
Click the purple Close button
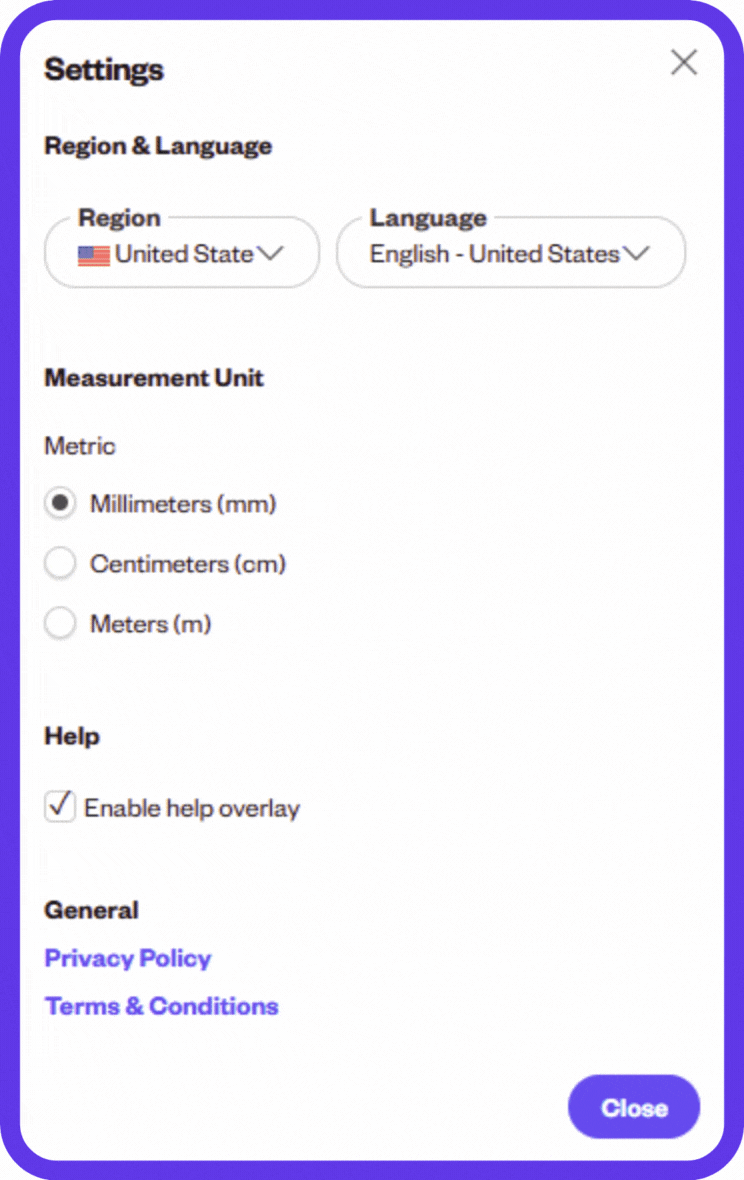point(633,1107)
